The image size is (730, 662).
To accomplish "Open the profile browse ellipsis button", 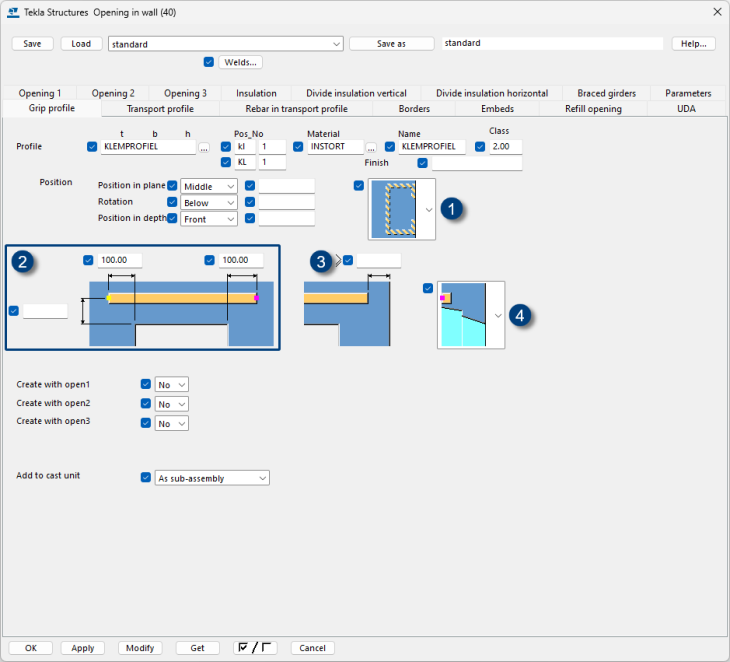I will [x=204, y=147].
